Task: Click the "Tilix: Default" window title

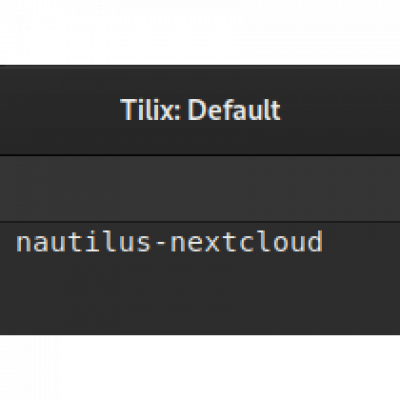Action: (x=201, y=109)
